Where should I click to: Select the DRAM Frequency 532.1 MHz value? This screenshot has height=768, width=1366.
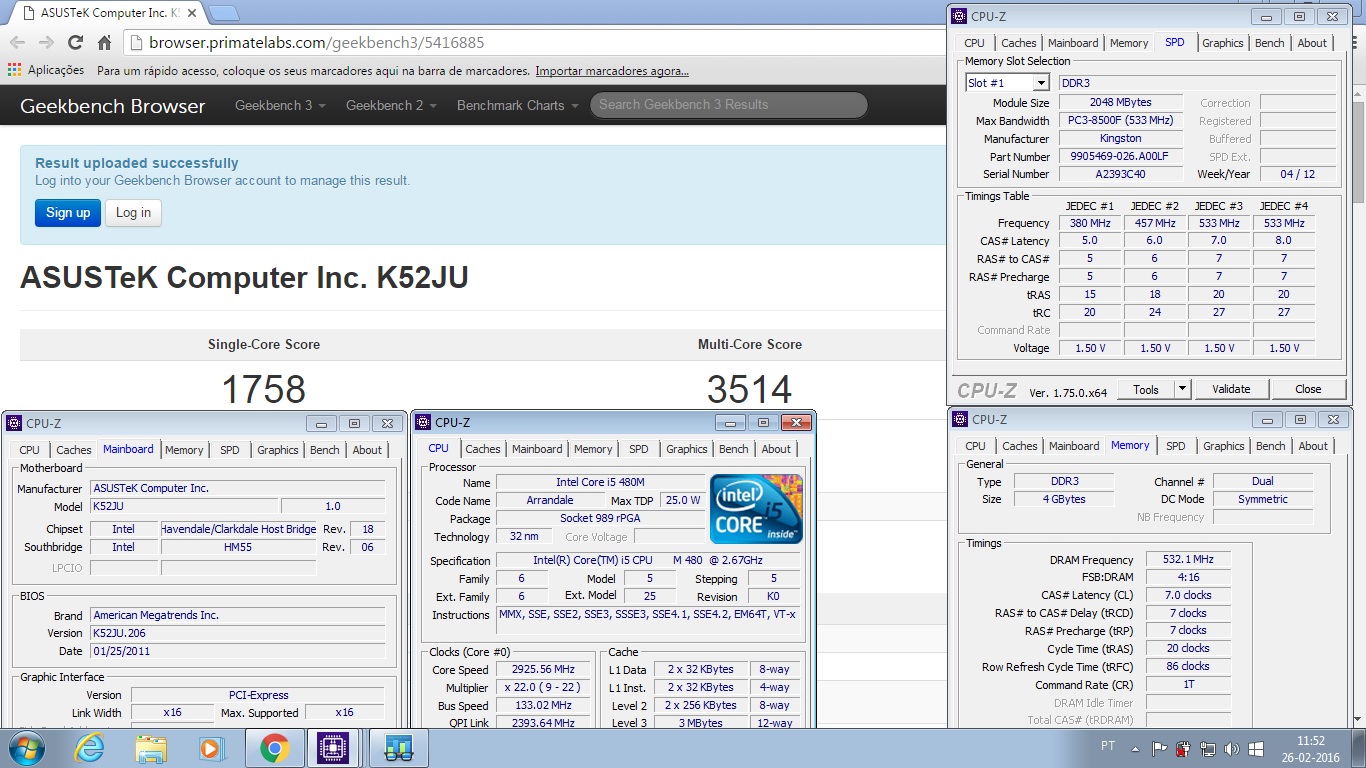(x=1188, y=560)
